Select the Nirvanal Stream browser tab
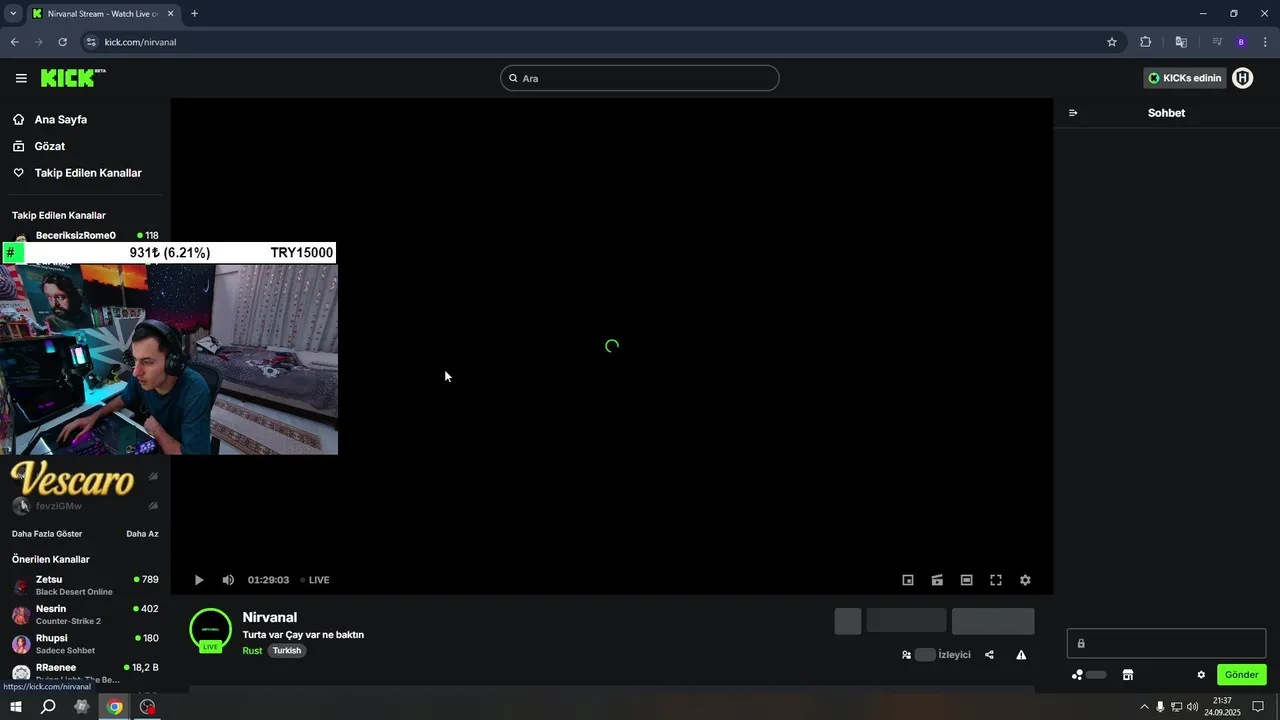This screenshot has height=720, width=1280. coord(102,14)
